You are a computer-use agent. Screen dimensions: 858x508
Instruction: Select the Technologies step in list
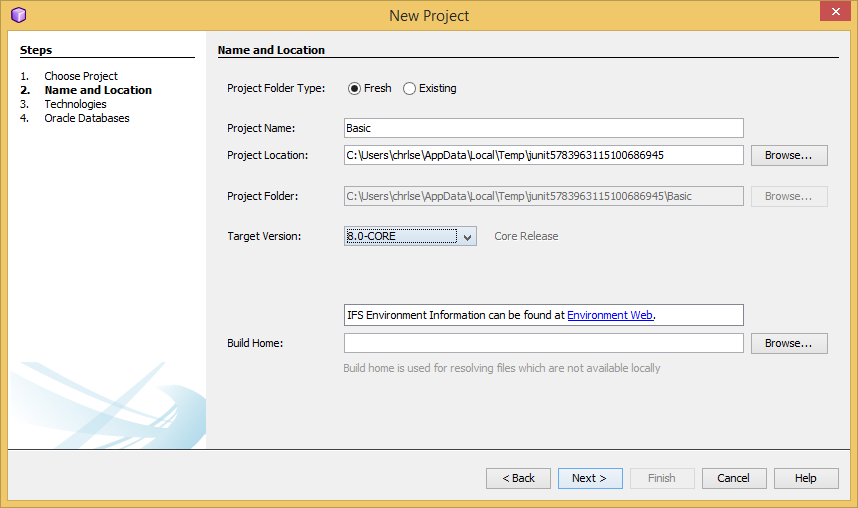(x=76, y=104)
